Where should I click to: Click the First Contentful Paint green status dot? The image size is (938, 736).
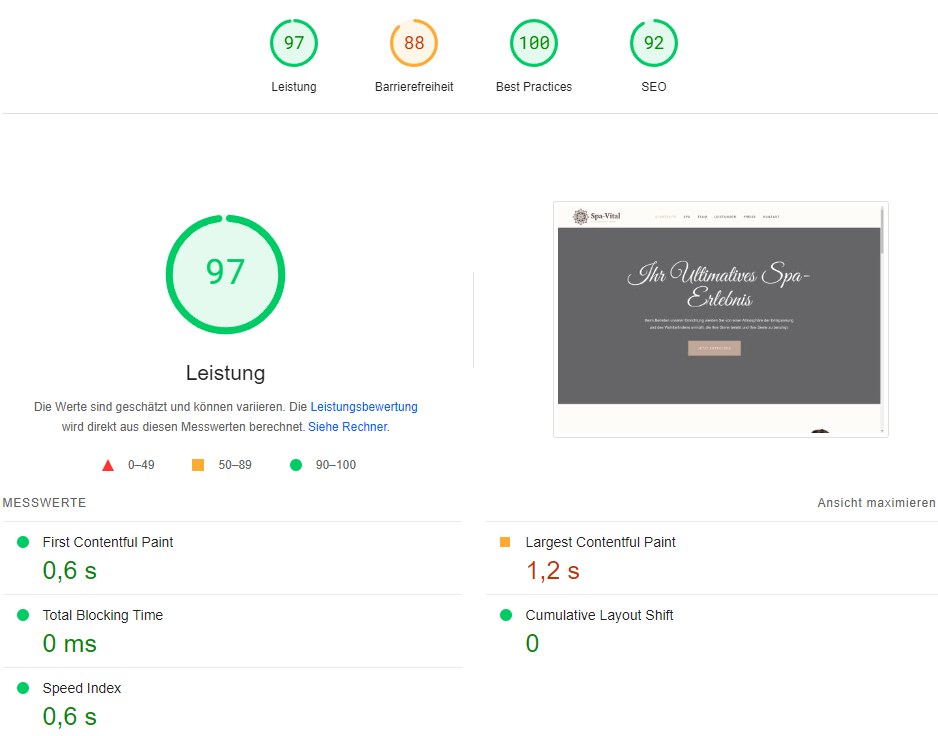click(23, 542)
